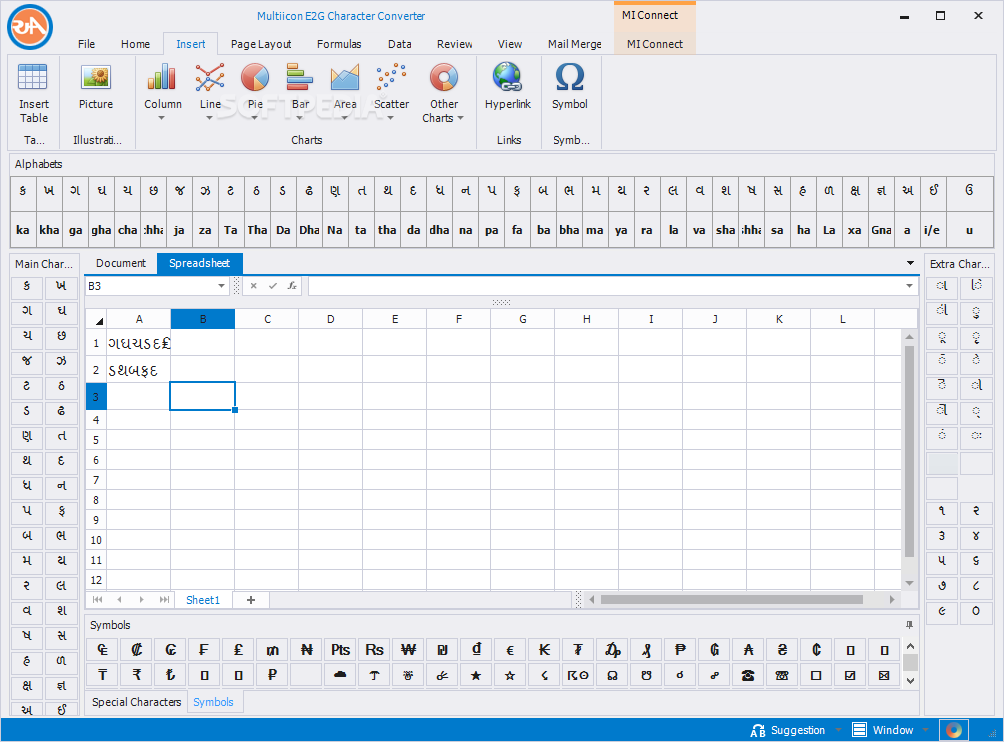Select the Sheet1 sheet tab
Viewport: 1004px width, 742px height.
203,600
